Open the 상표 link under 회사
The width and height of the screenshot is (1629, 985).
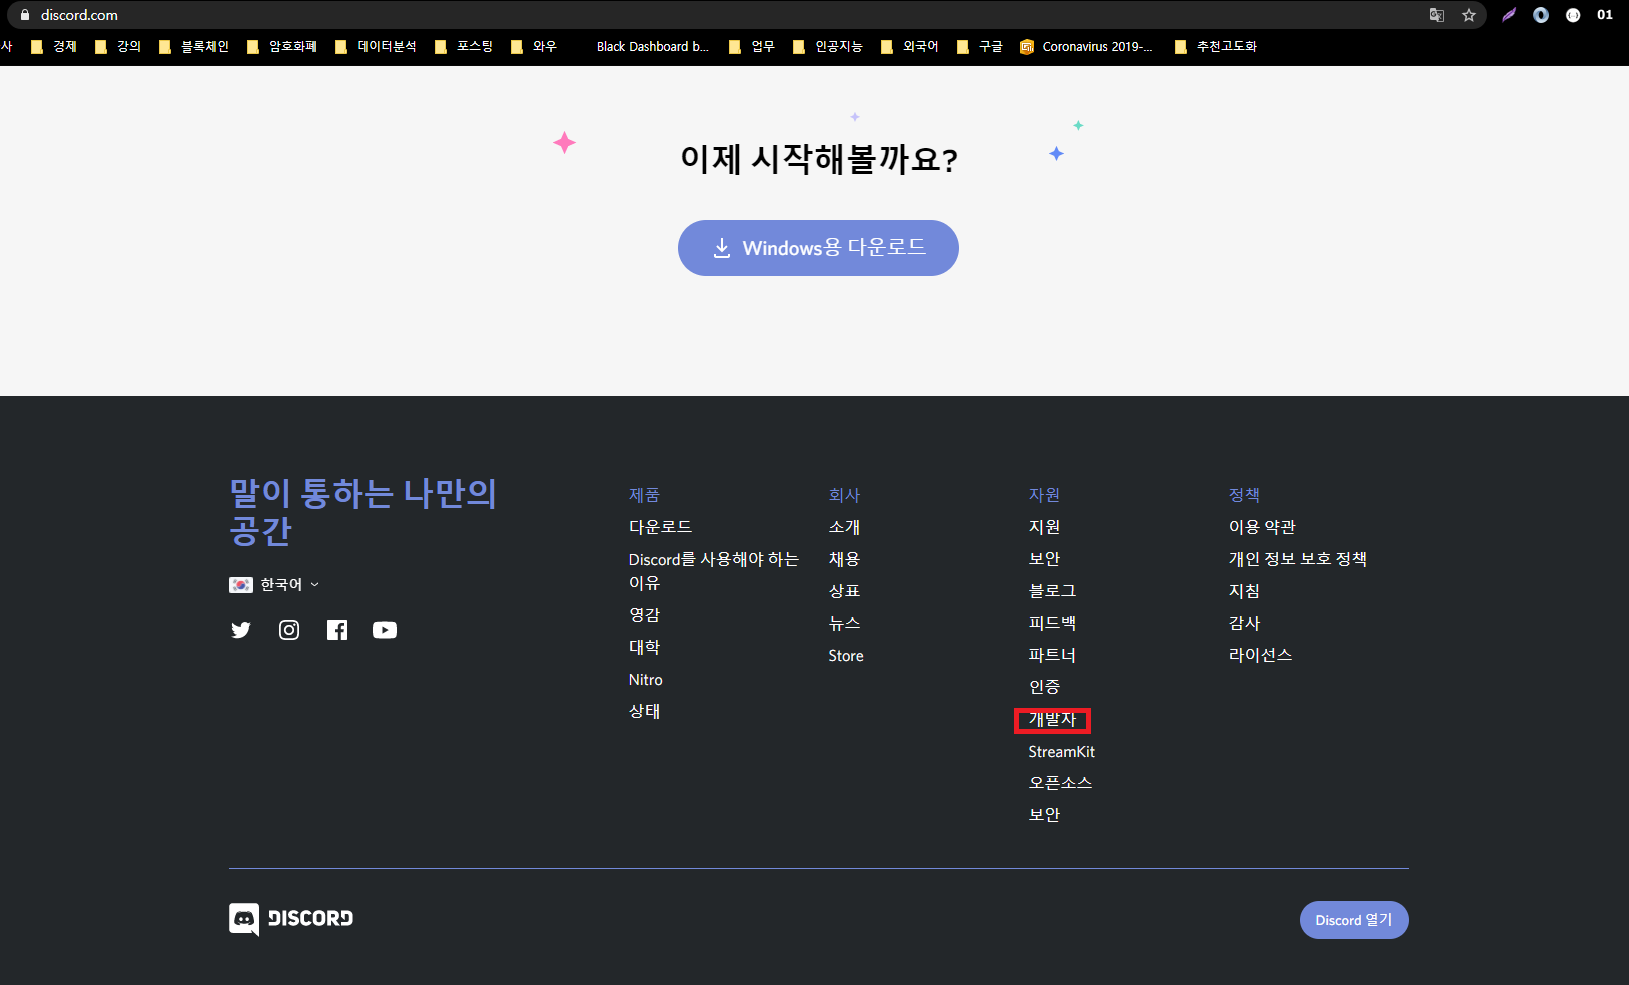point(845,591)
